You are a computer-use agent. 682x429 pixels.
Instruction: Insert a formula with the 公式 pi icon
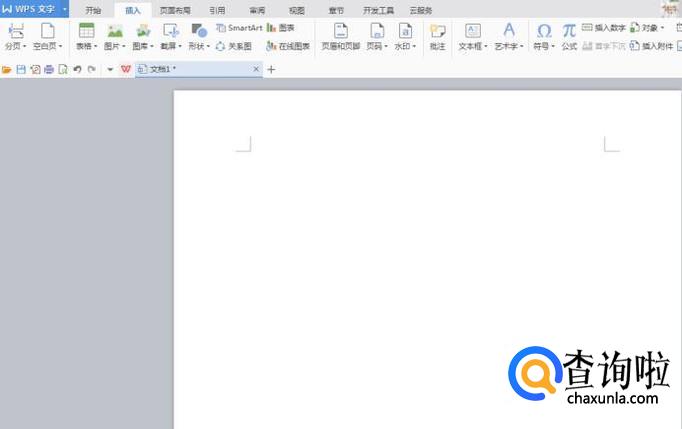[x=569, y=31]
